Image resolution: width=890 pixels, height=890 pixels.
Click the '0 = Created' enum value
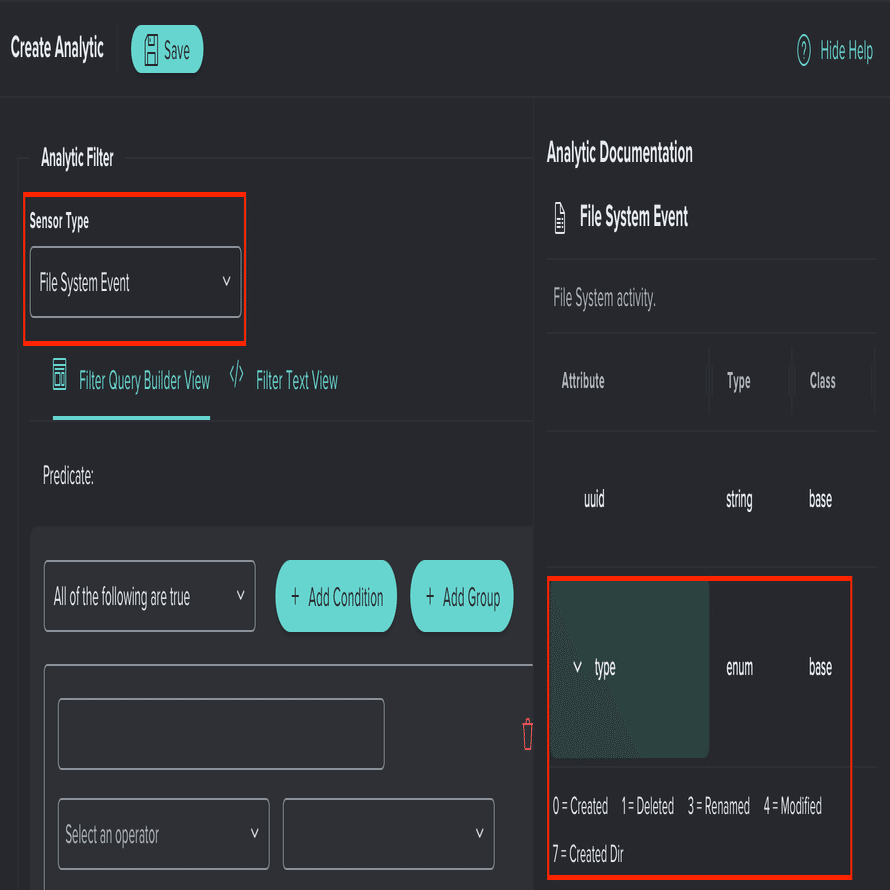click(x=580, y=806)
